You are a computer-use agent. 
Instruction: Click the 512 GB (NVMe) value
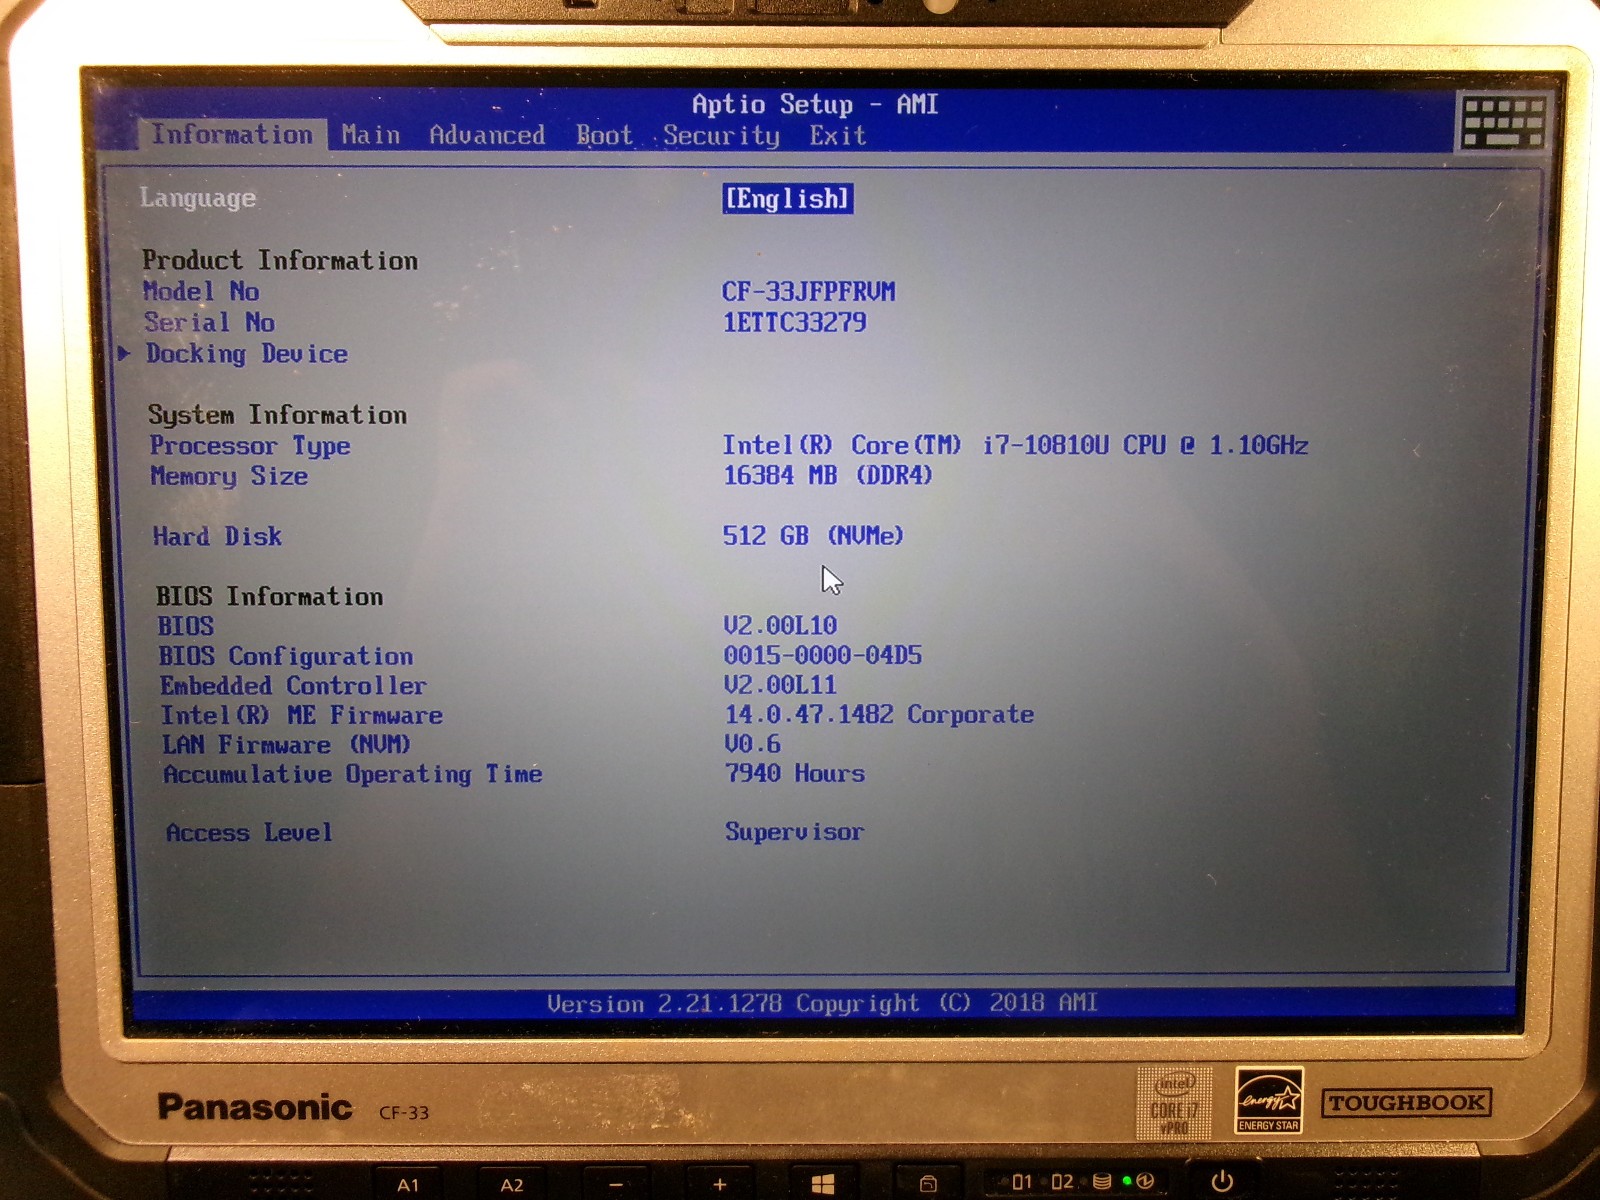(x=813, y=536)
